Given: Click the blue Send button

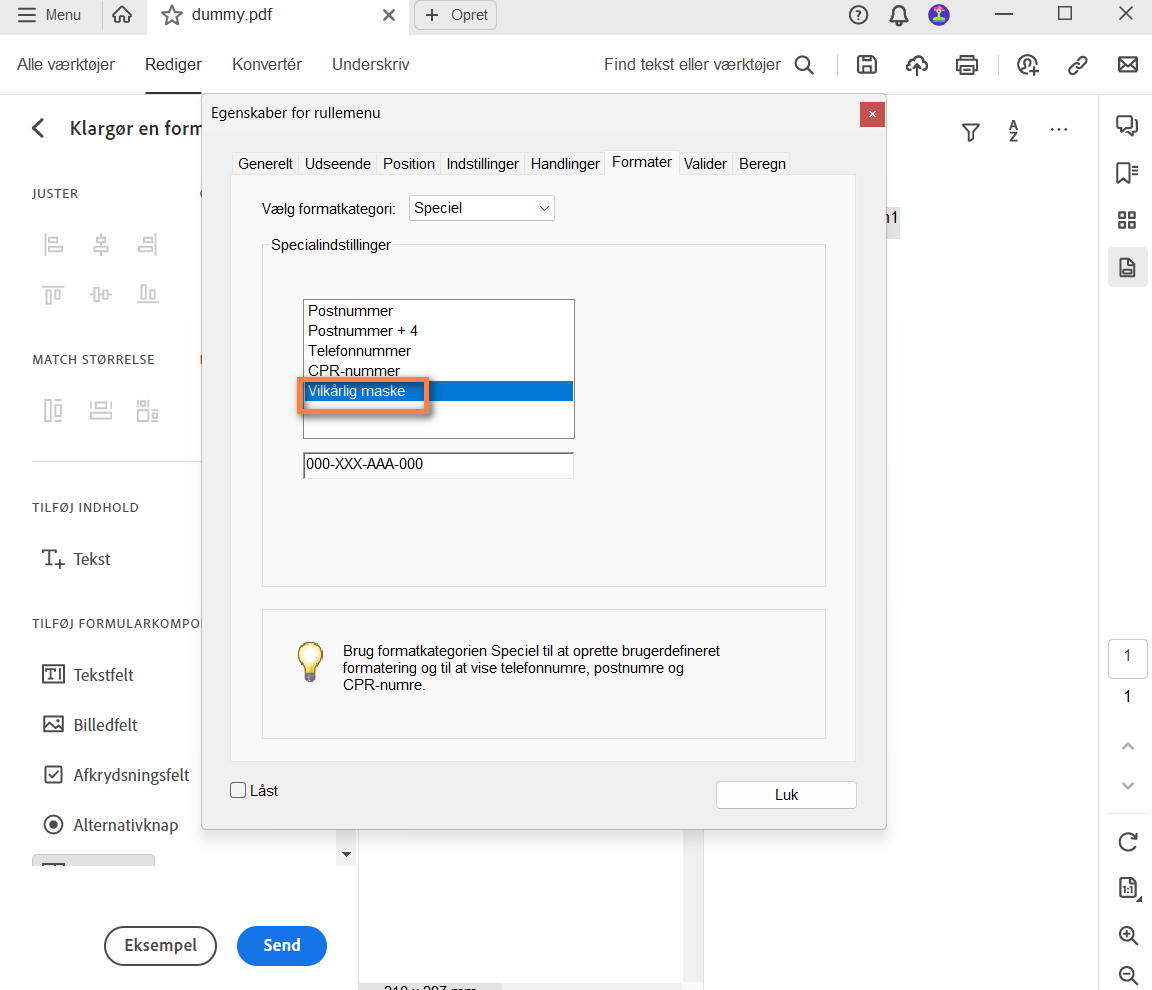Looking at the screenshot, I should click(x=281, y=945).
